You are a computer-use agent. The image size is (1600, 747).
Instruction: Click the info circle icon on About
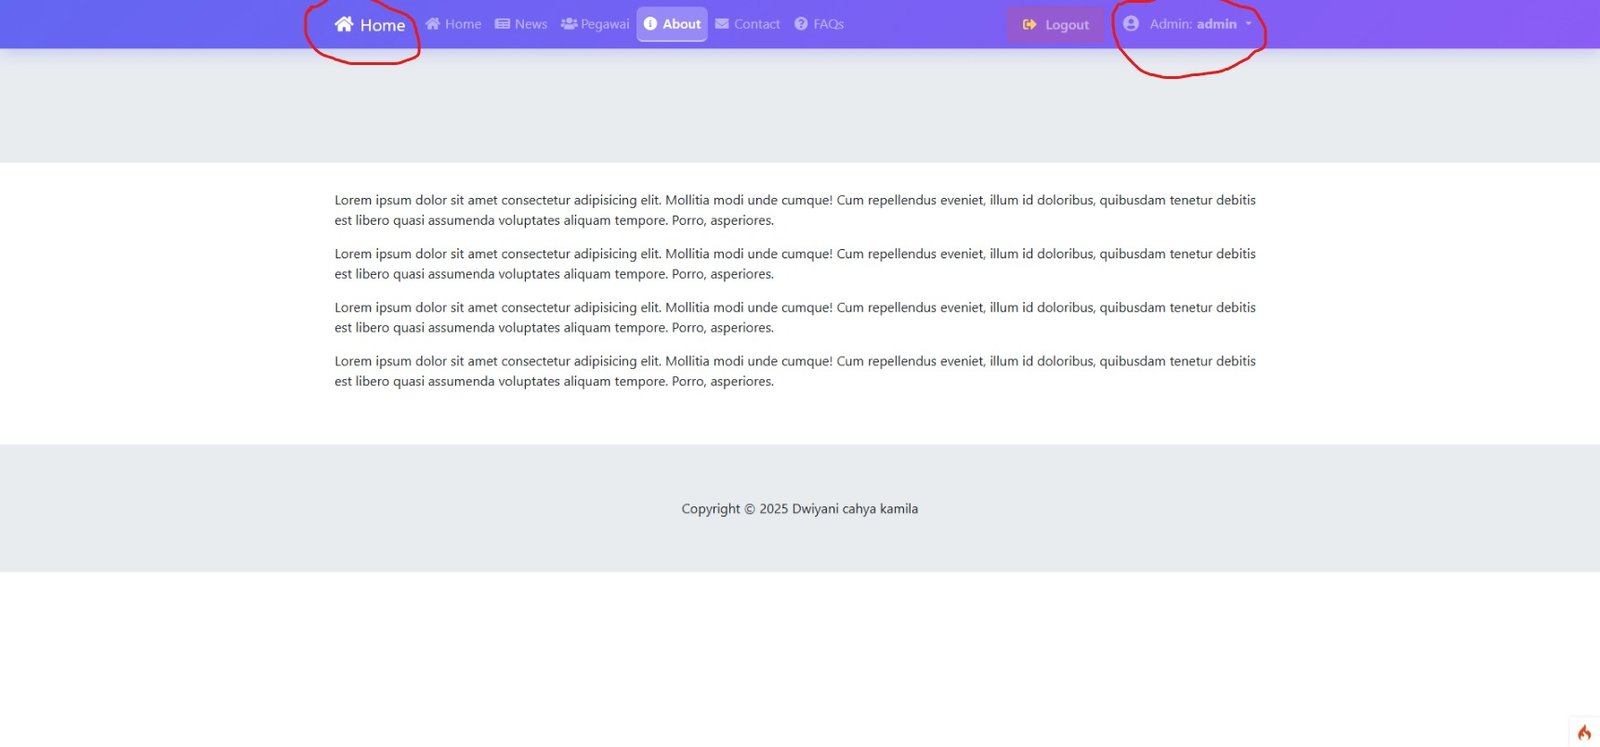coord(650,24)
